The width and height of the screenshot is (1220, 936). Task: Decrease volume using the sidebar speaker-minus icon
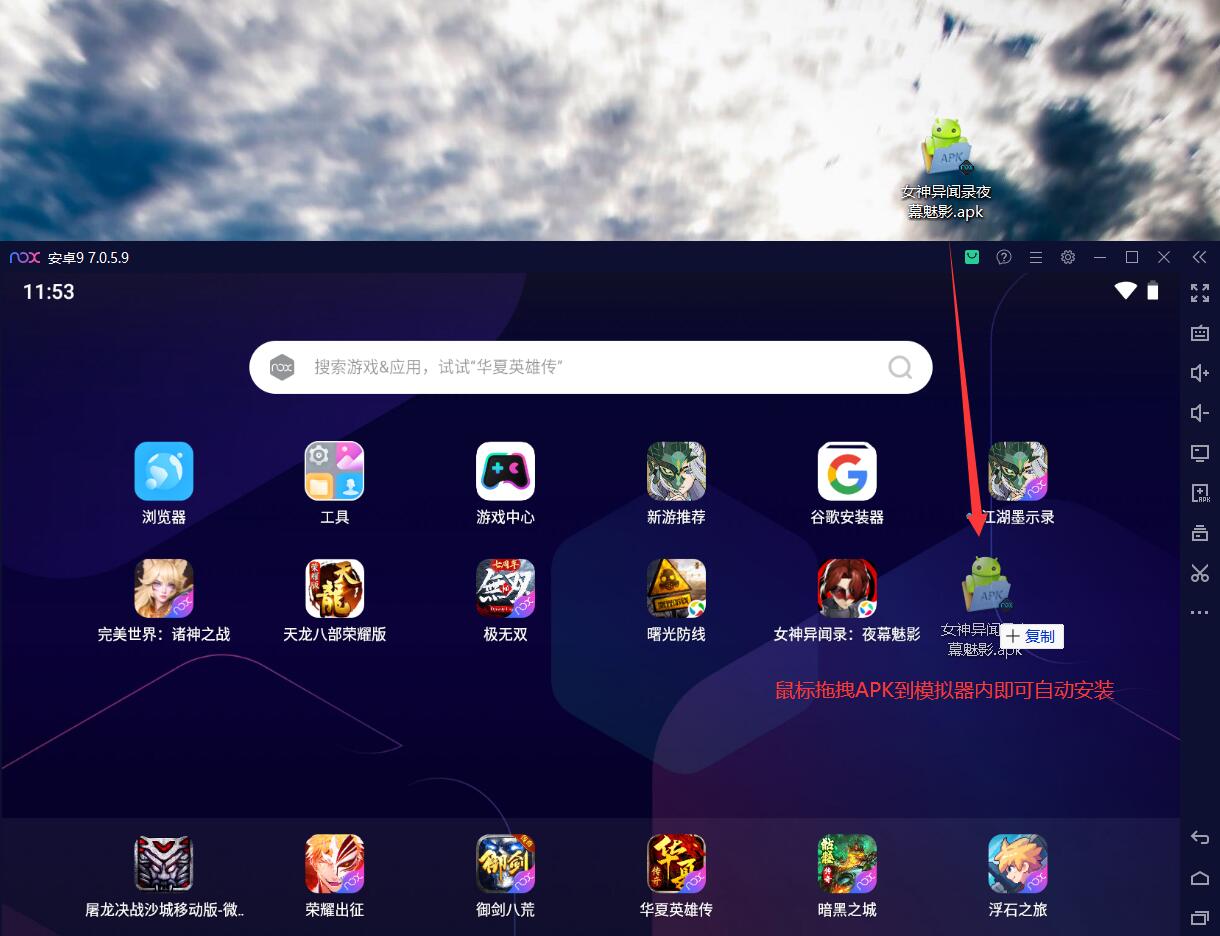[x=1200, y=413]
